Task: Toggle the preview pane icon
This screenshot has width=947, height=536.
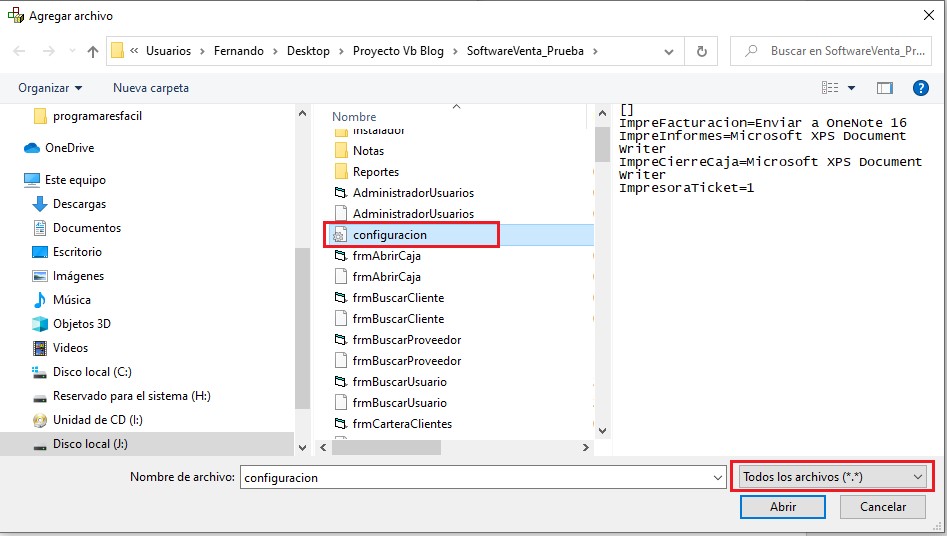Action: click(884, 88)
